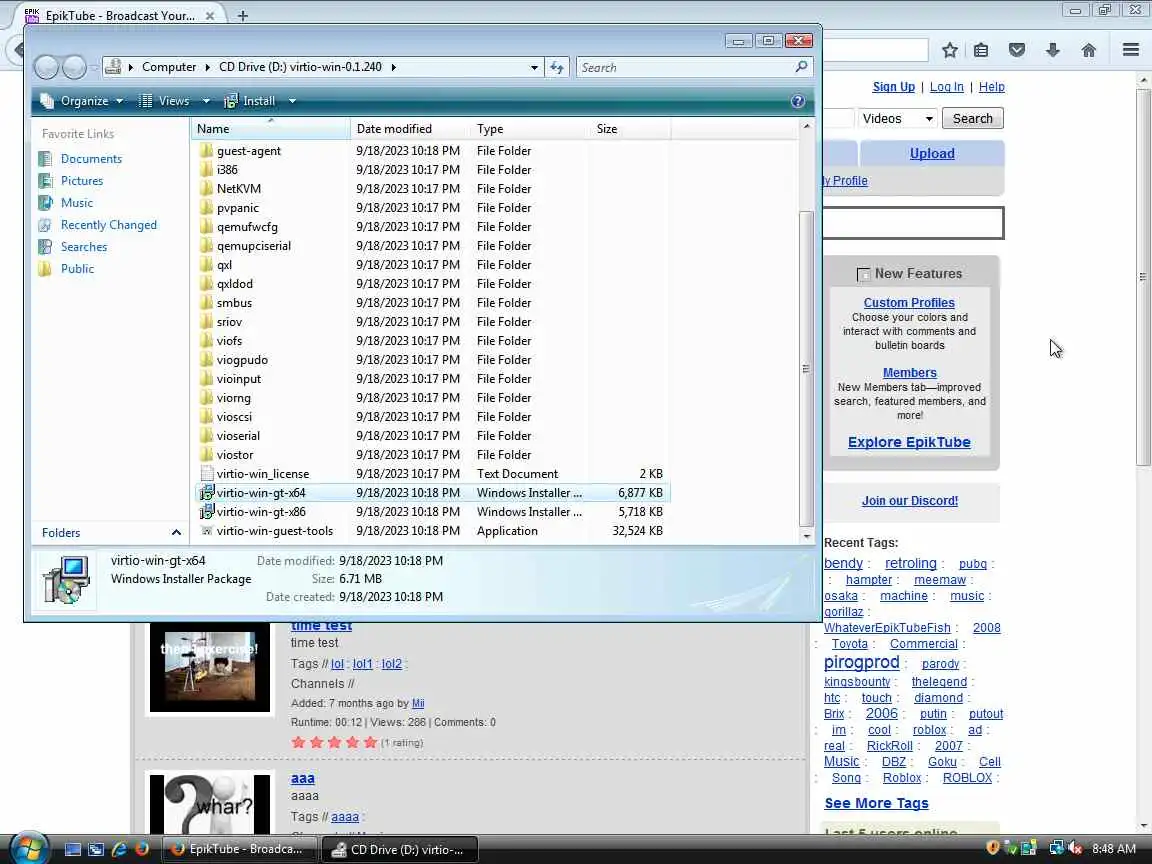Viewport: 1152px width, 864px height.
Task: Click the EpikTube taskbar button
Action: (241, 849)
